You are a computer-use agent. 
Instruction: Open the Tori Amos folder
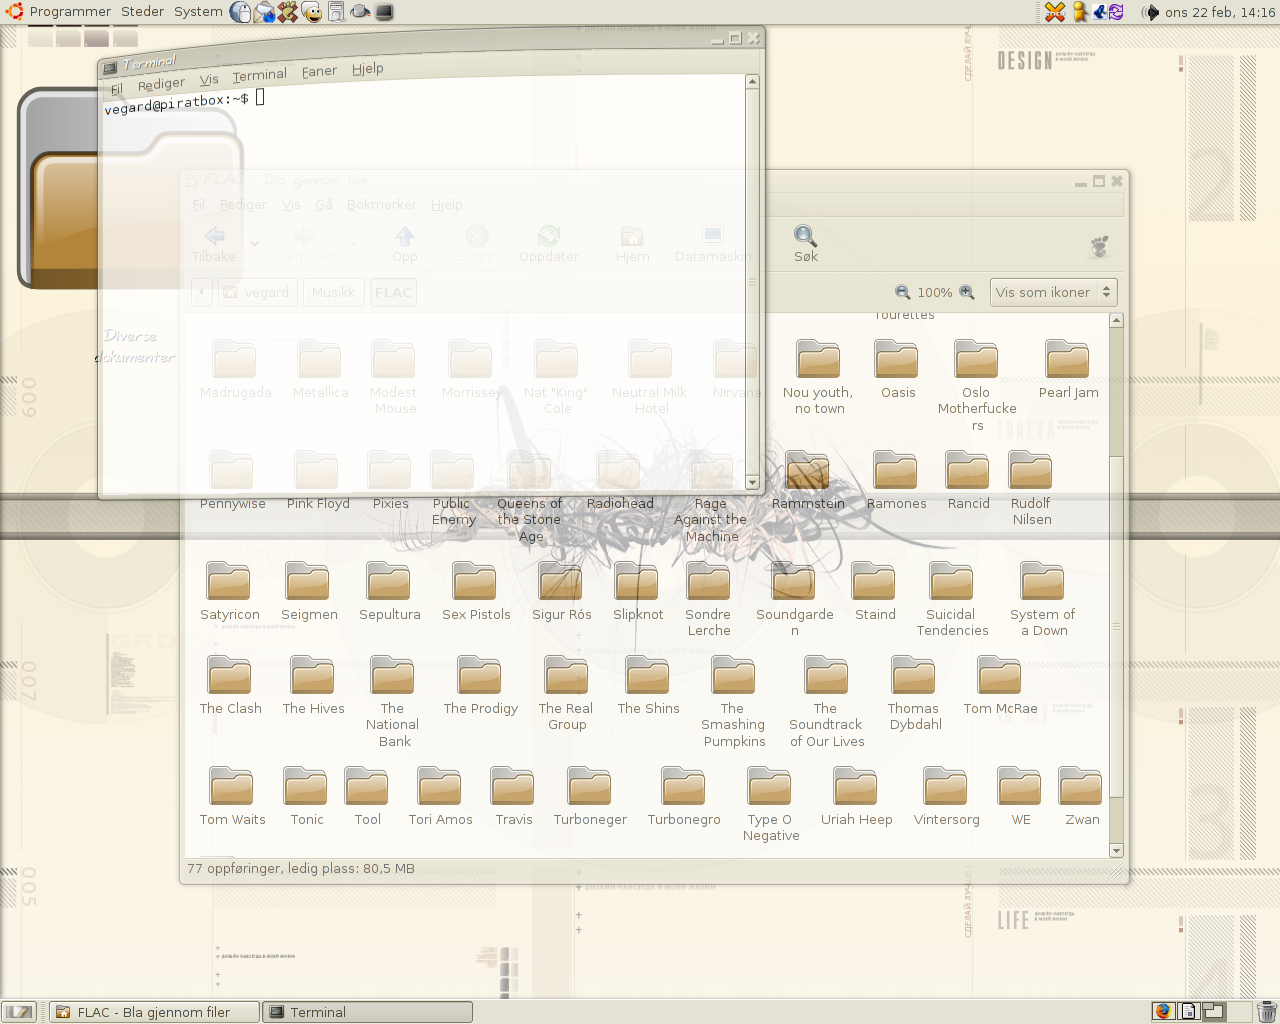tap(440, 797)
